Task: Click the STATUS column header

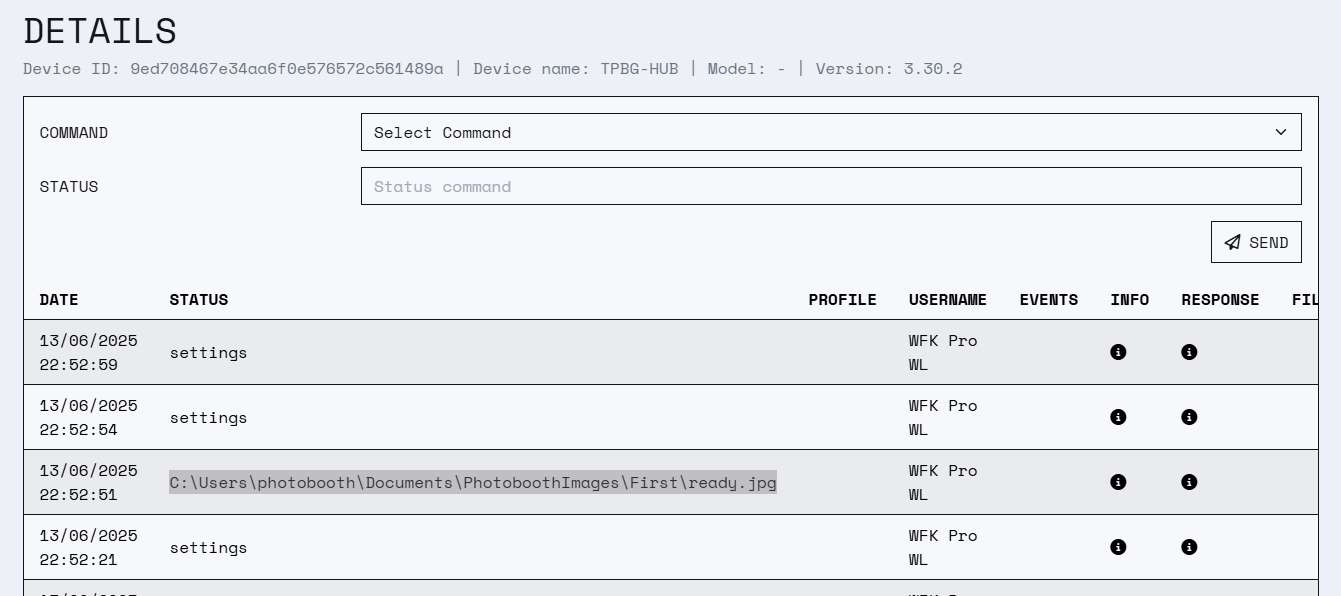Action: pyautogui.click(x=199, y=300)
